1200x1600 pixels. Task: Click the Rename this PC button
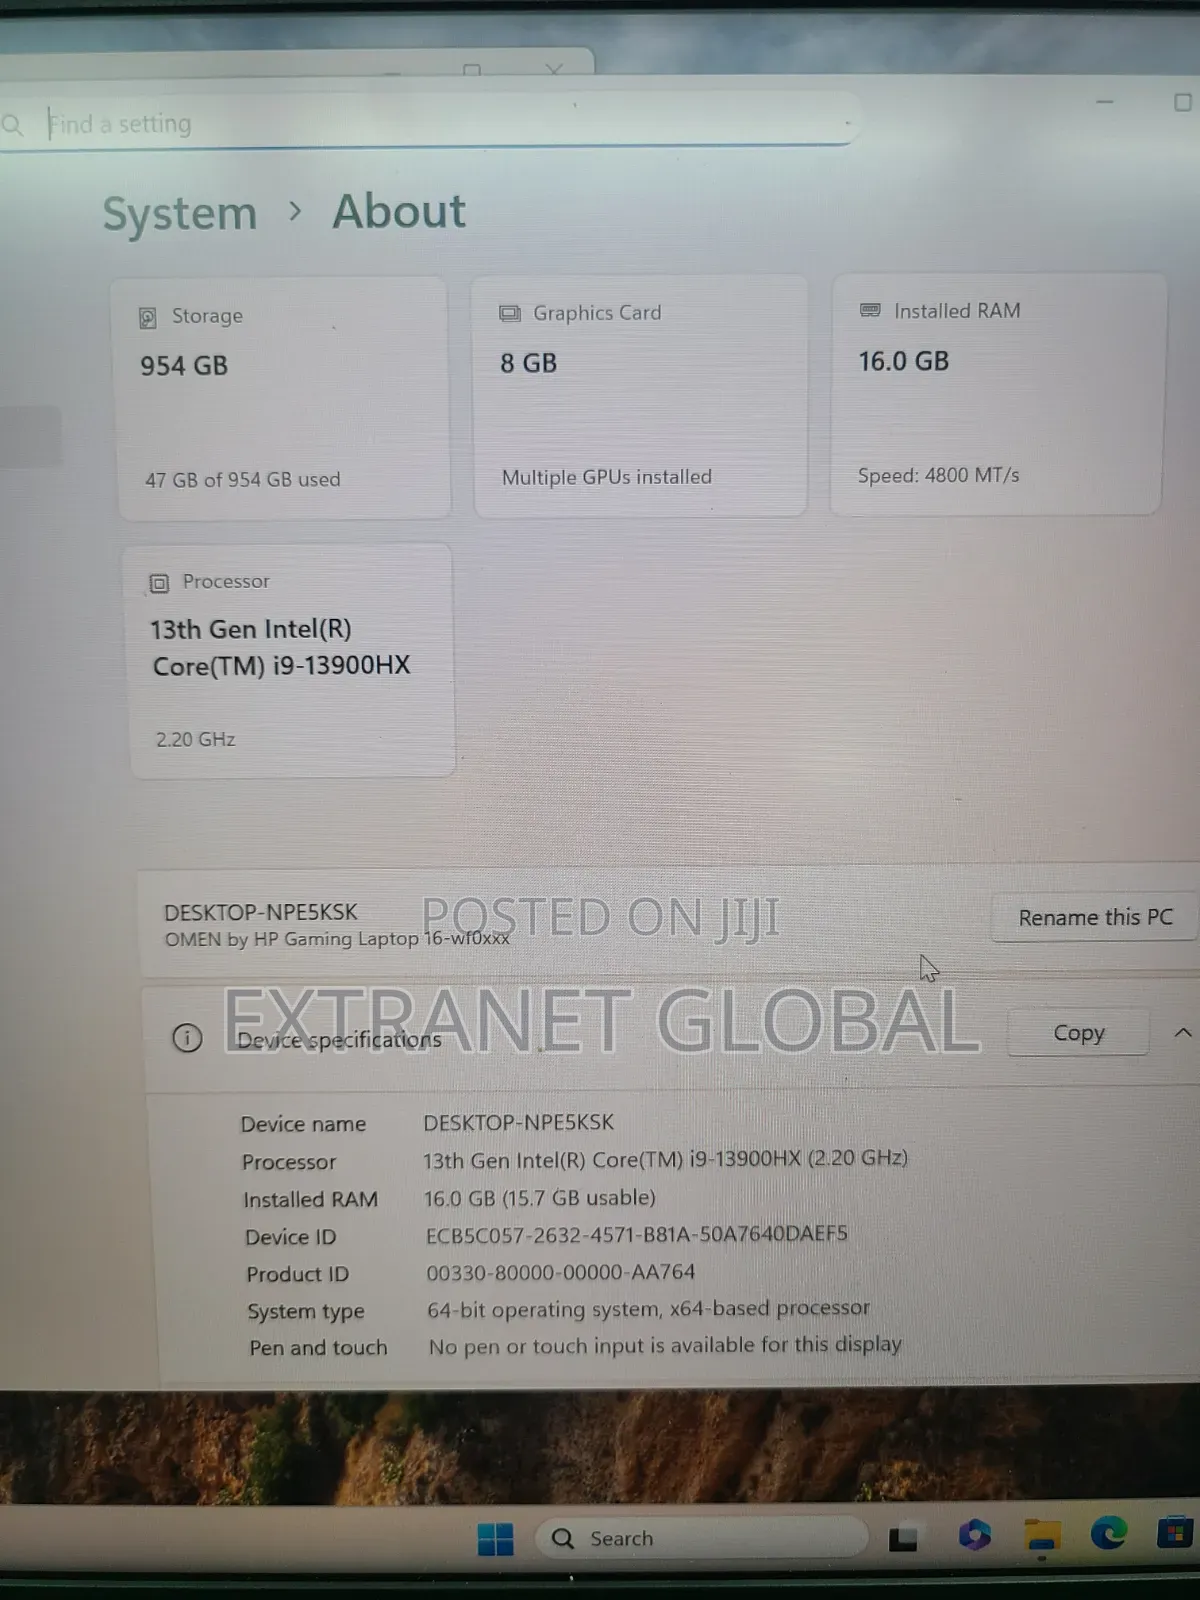point(1095,917)
